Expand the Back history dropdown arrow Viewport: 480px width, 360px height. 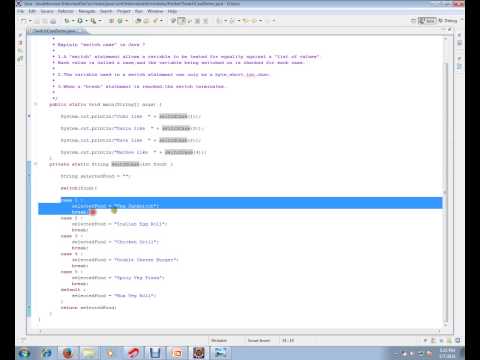pos(261,21)
